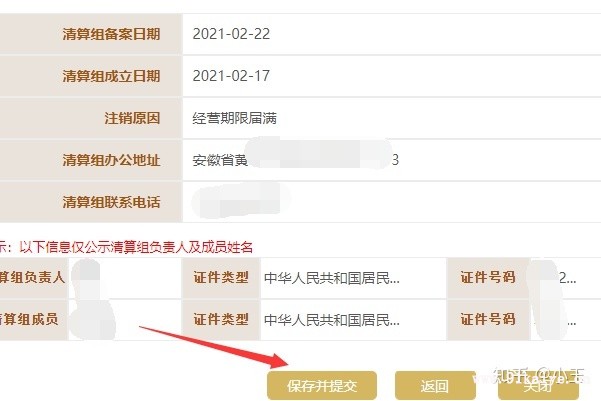Viewport: 601px width, 401px height.
Task: Click the 清算组负责人 name cell
Action: pos(125,278)
